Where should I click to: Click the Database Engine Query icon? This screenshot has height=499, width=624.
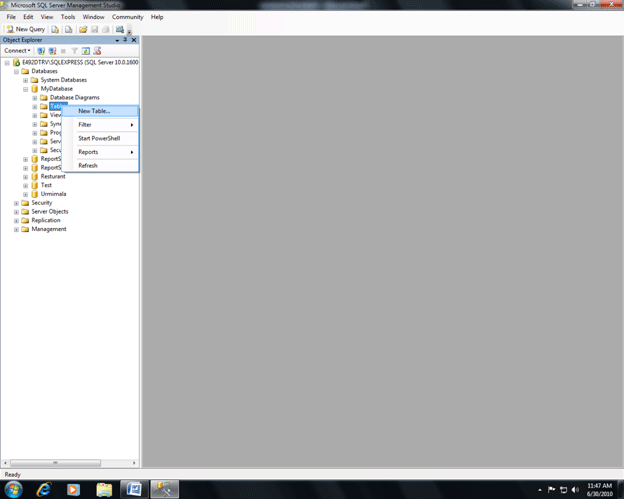click(x=55, y=29)
